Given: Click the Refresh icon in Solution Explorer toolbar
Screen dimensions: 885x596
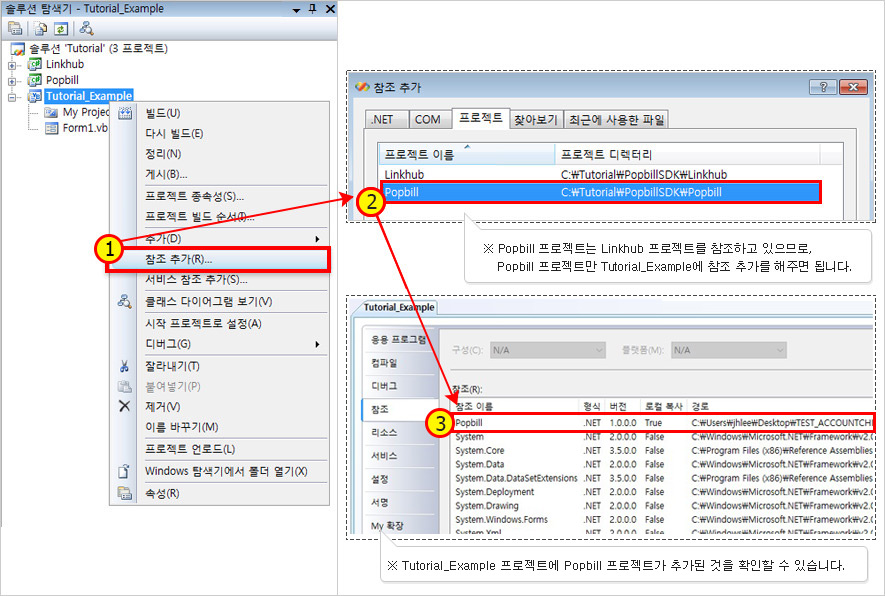Looking at the screenshot, I should (x=61, y=28).
